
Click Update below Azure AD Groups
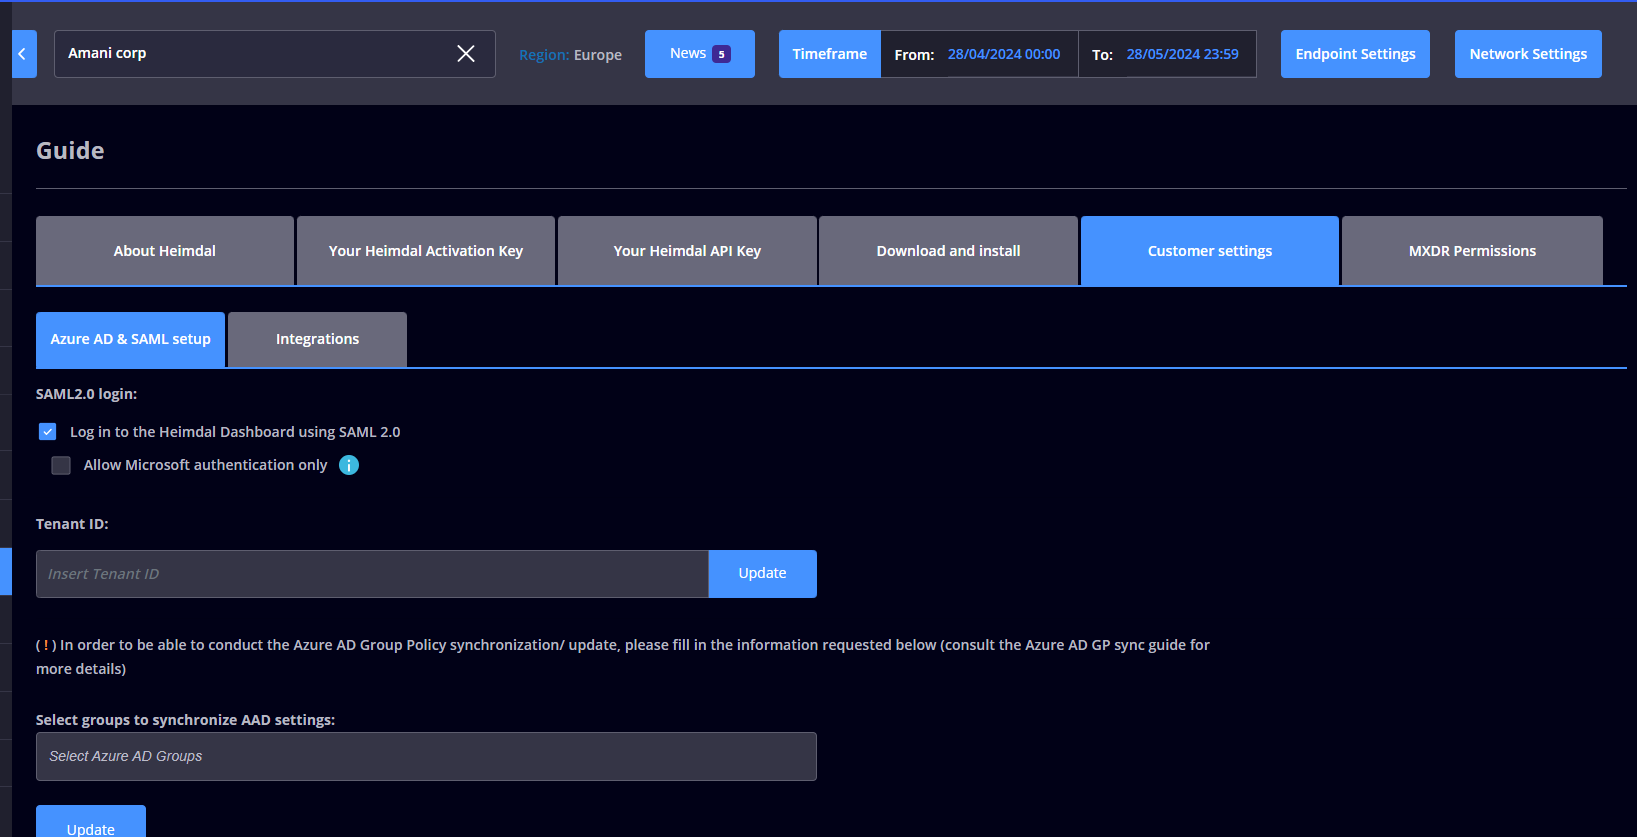coord(91,822)
